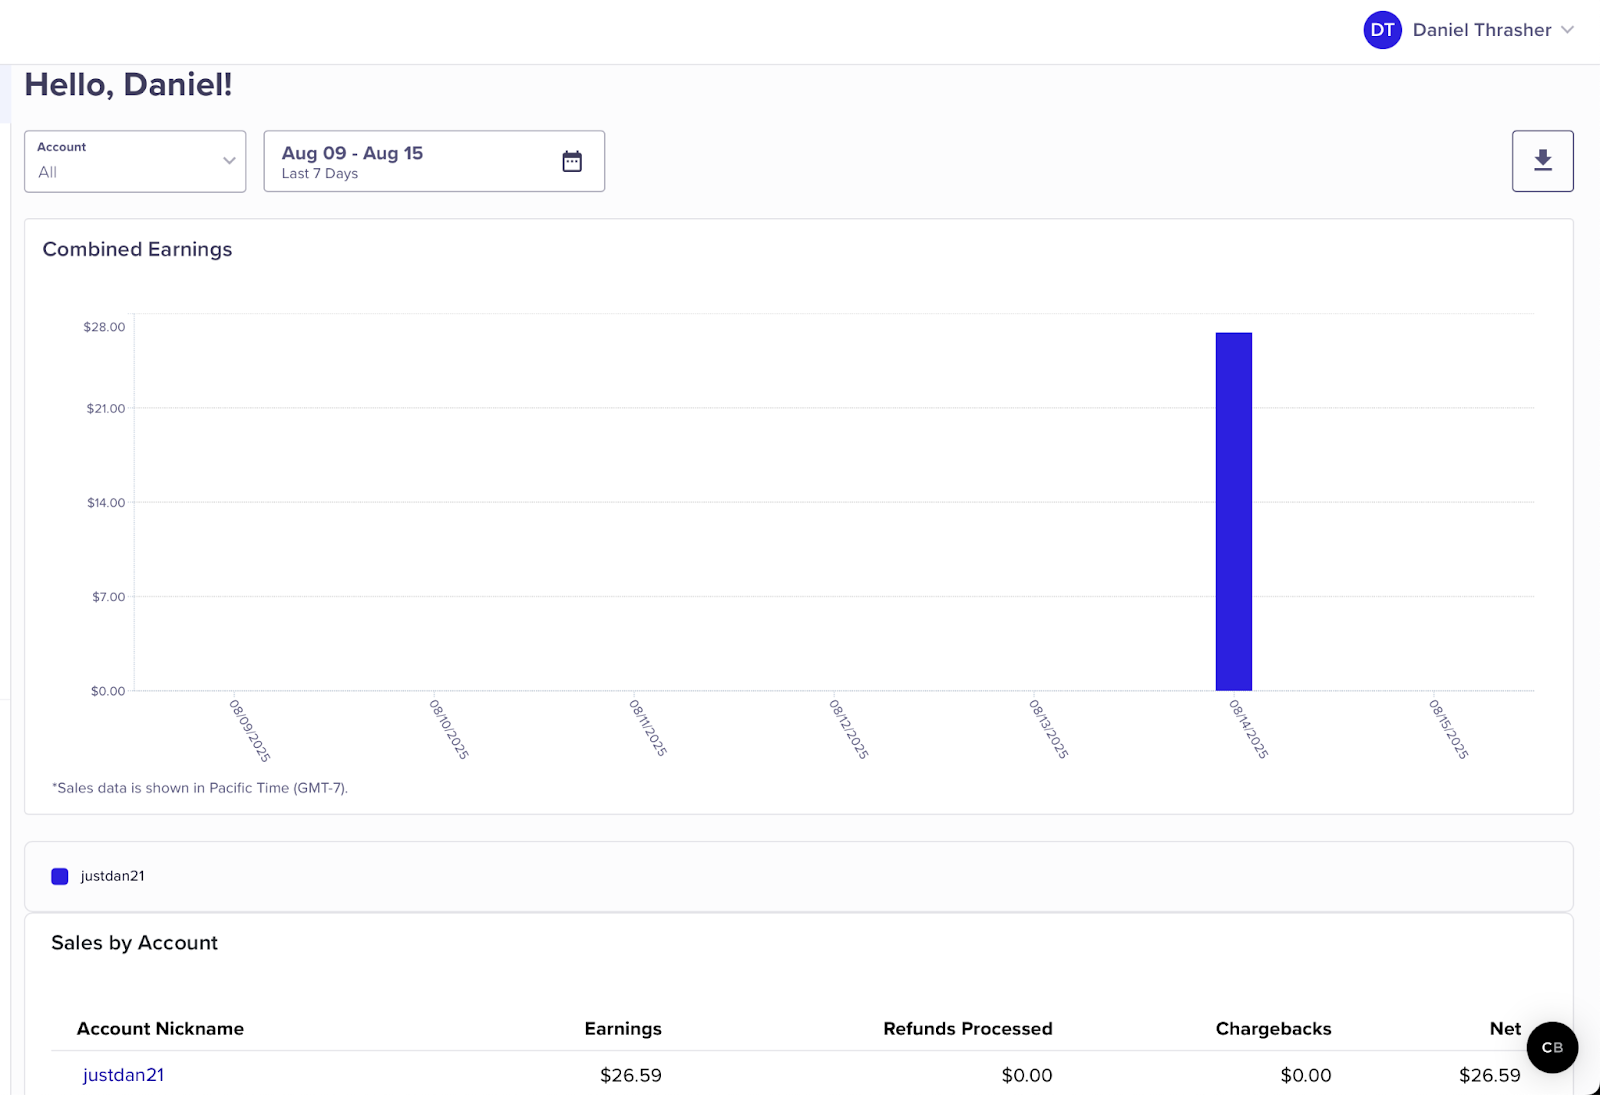
Task: Click the chat bubble icon near the table
Action: click(1551, 1047)
